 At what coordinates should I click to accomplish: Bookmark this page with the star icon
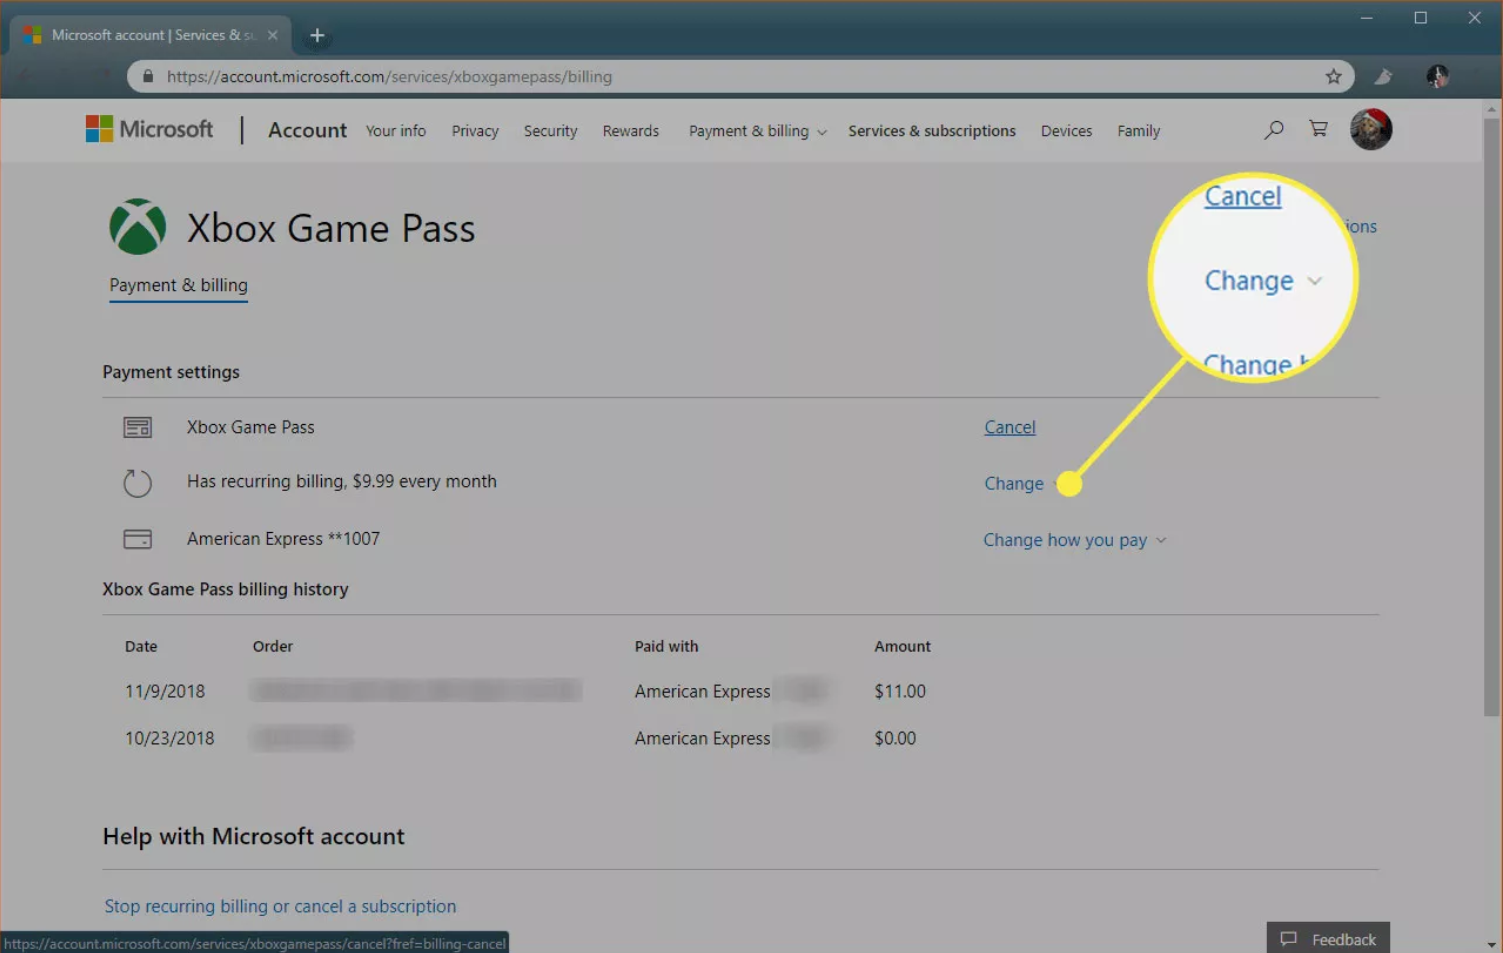pyautogui.click(x=1333, y=77)
